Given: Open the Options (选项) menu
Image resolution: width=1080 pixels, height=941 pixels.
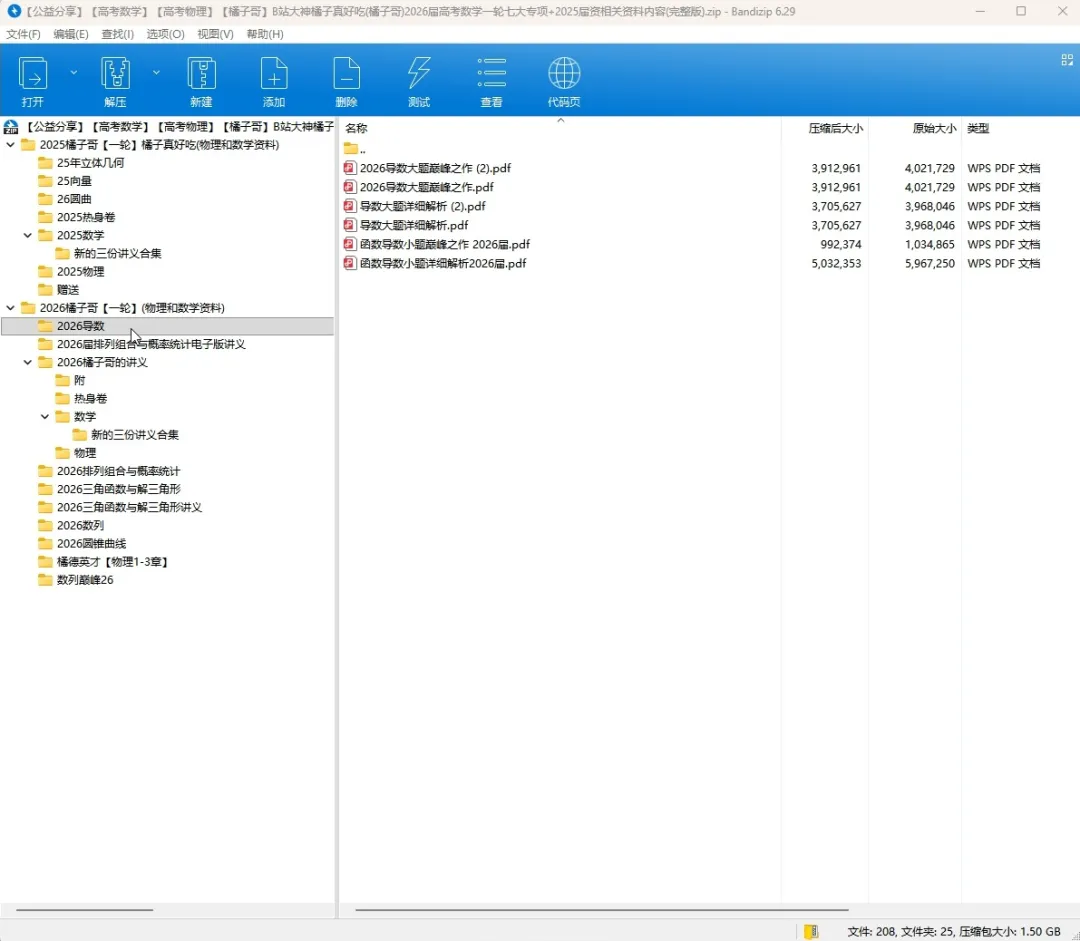Looking at the screenshot, I should tap(165, 34).
